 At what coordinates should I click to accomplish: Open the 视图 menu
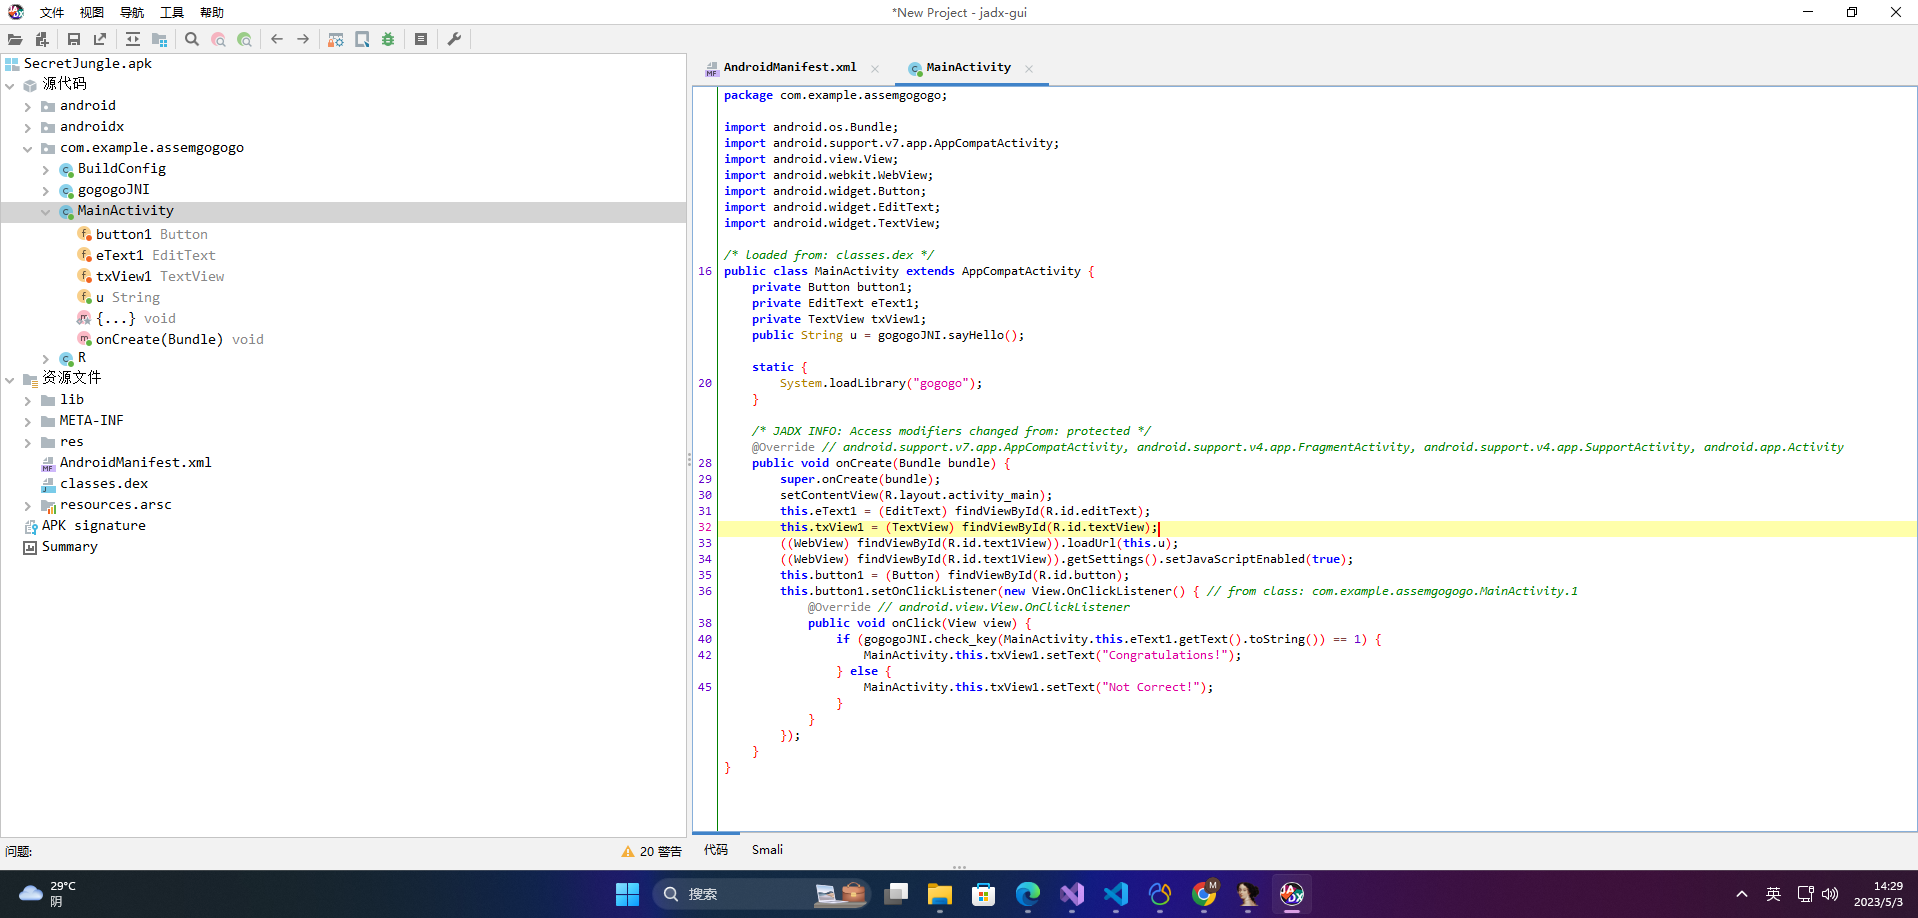(x=92, y=12)
